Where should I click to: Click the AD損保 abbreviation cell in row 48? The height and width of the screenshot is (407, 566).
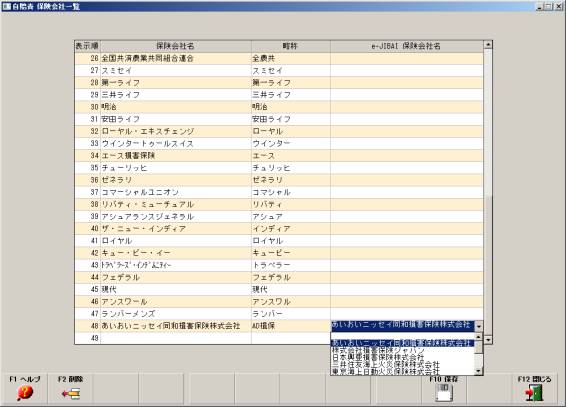[291, 326]
